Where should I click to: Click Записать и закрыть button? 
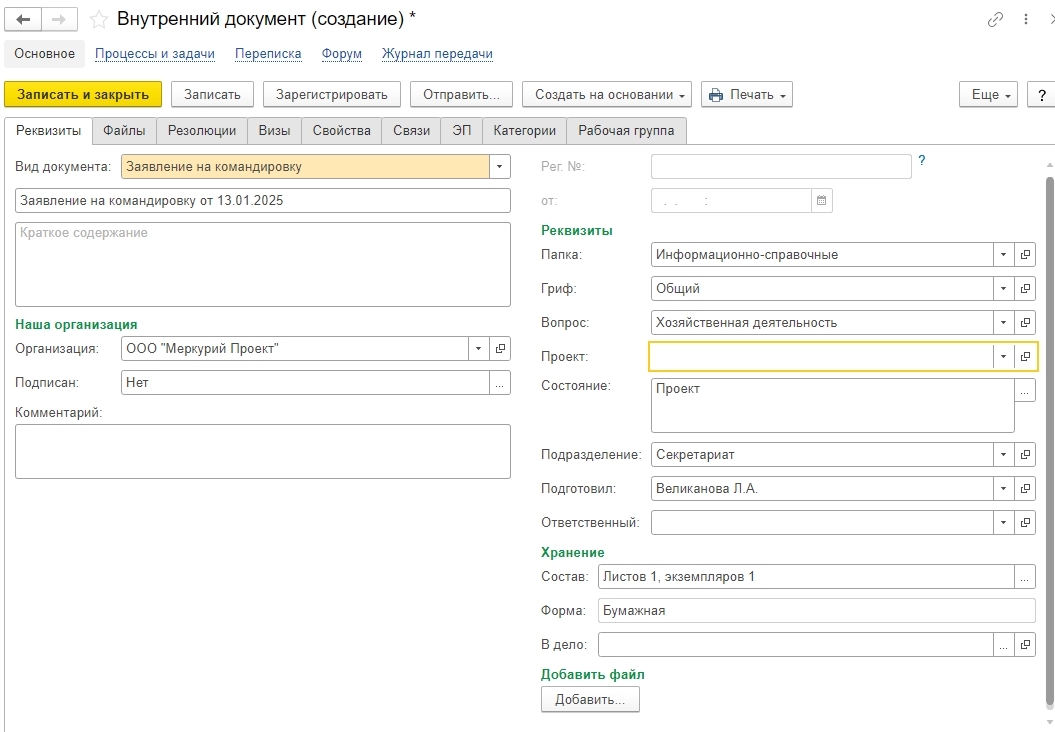tap(83, 94)
